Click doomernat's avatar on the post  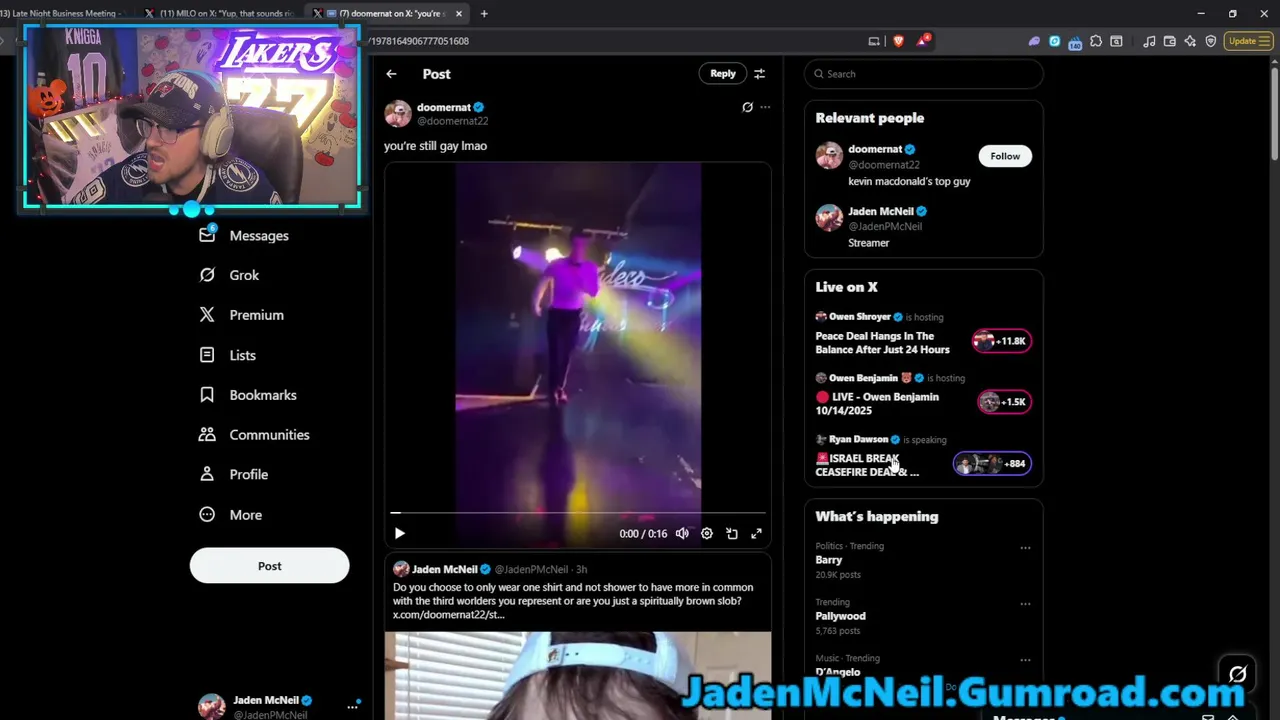pos(398,113)
